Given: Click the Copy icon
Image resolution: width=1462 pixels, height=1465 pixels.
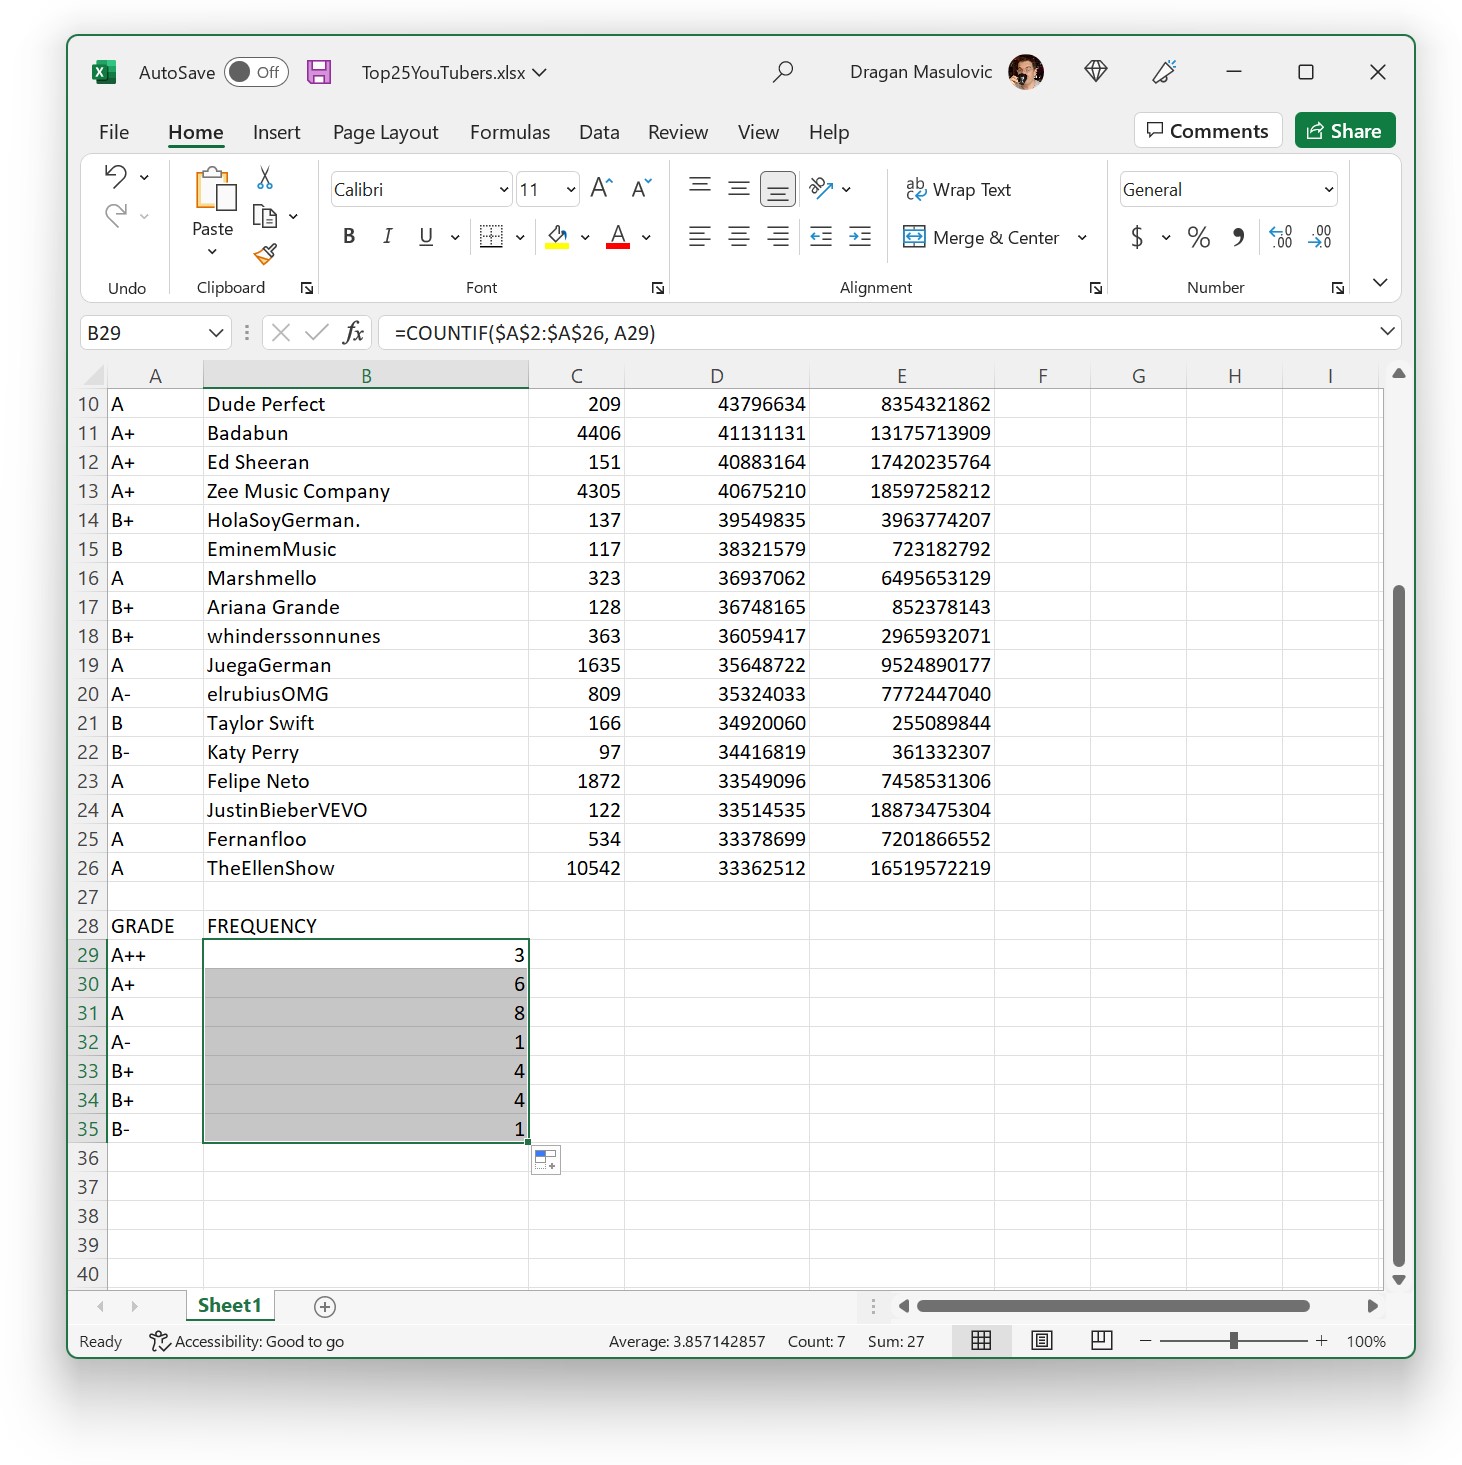Looking at the screenshot, I should tap(265, 216).
